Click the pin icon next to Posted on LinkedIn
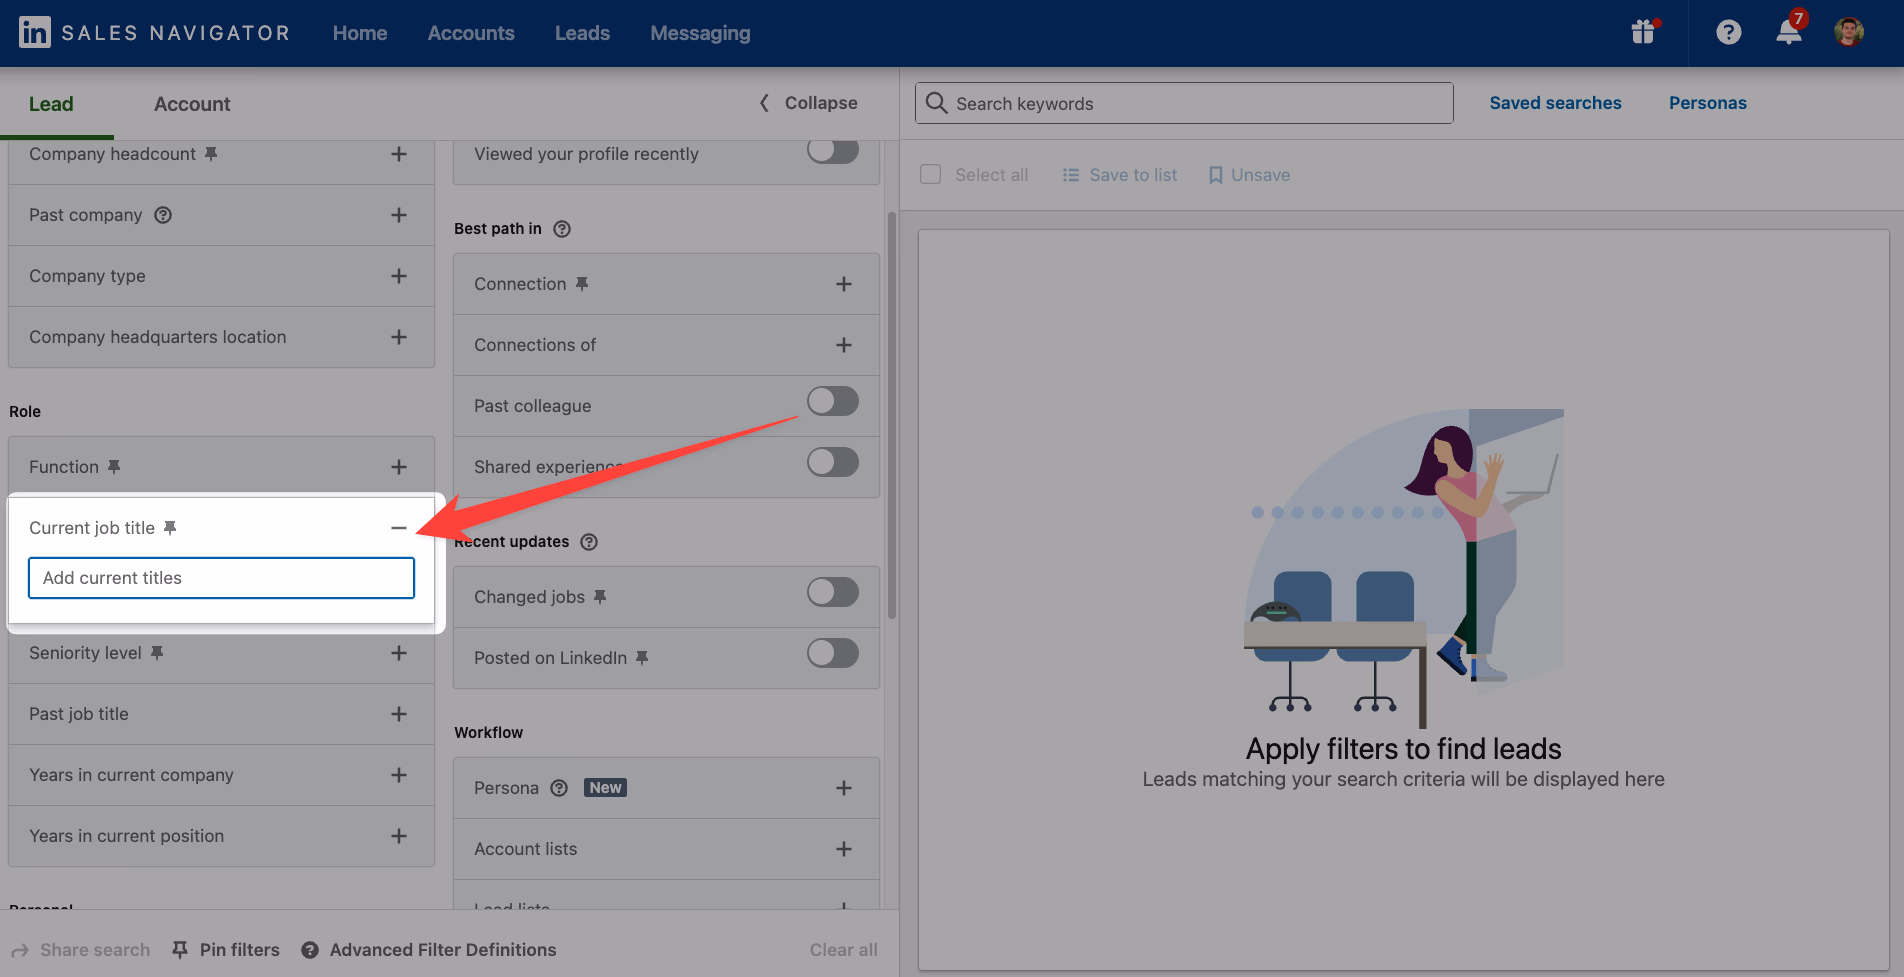1904x977 pixels. click(x=642, y=658)
